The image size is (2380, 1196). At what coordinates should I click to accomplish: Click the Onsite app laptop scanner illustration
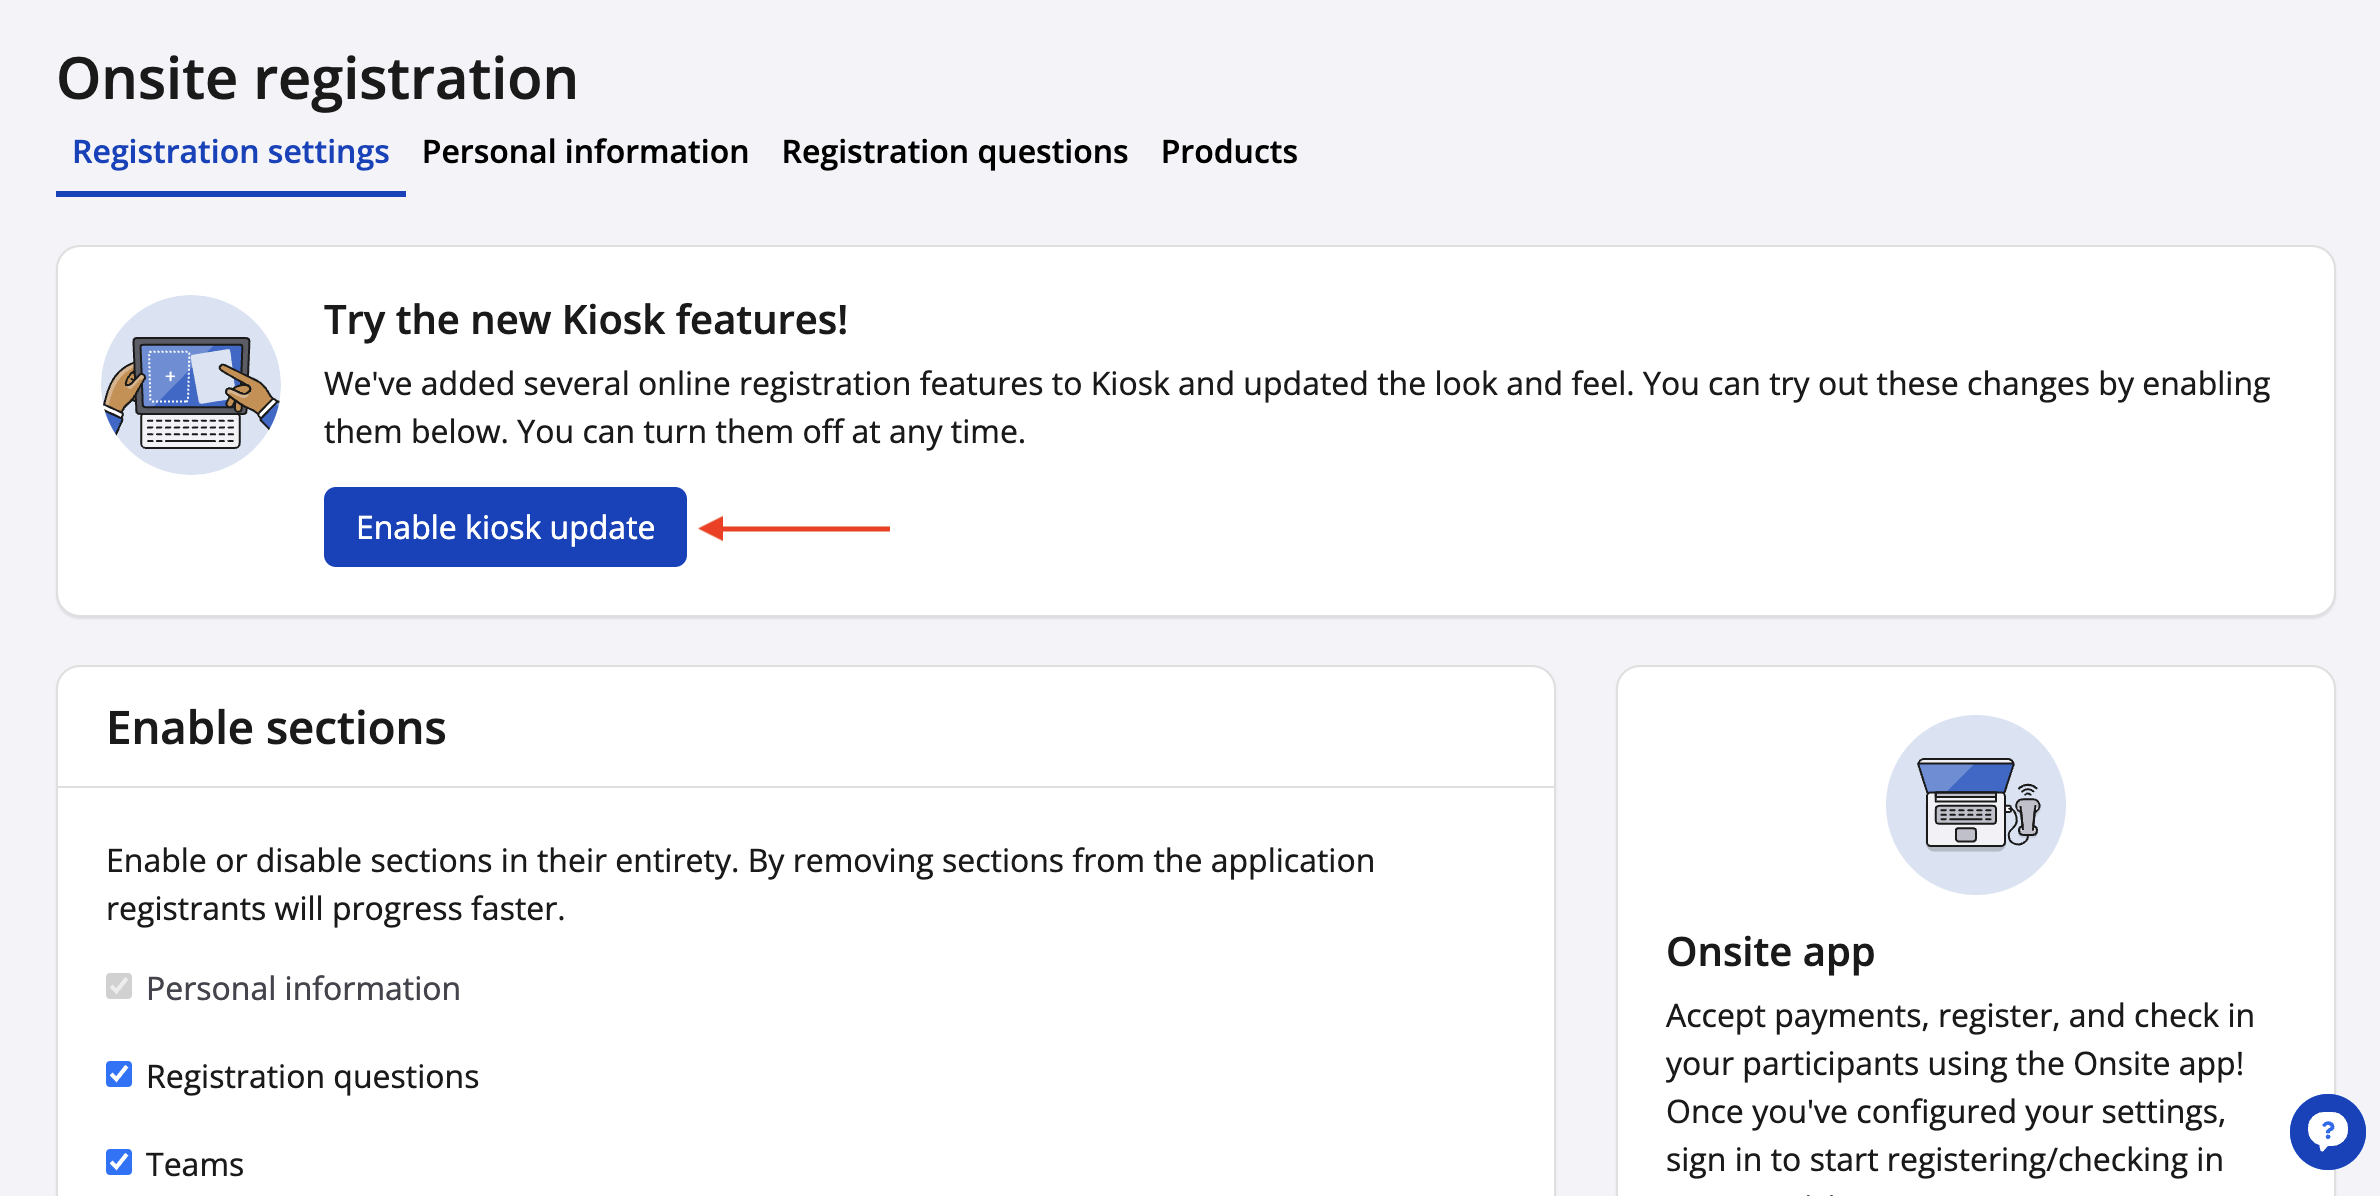tap(1975, 805)
